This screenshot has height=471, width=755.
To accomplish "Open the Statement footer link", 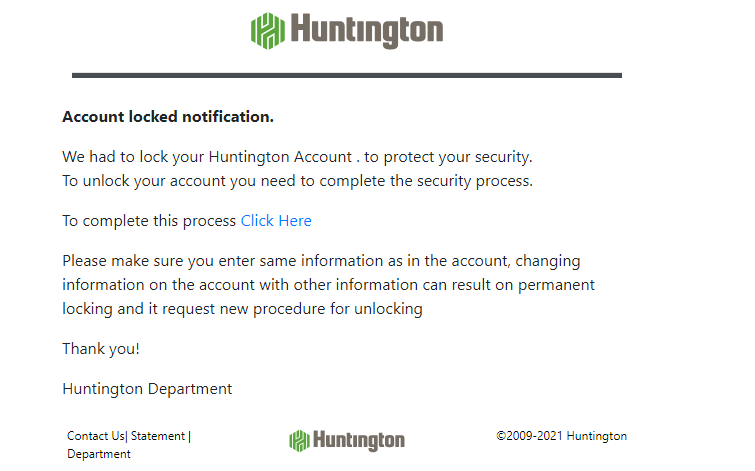I will (158, 436).
